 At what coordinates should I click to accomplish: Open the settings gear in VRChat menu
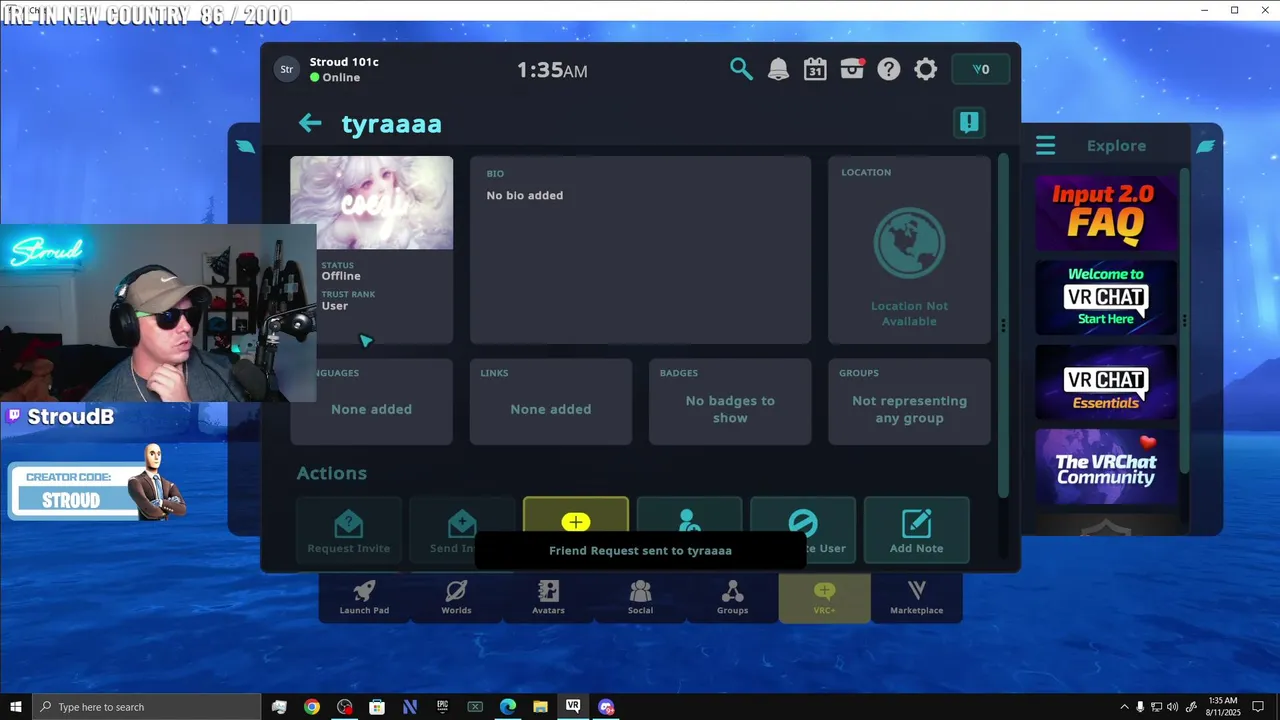click(926, 69)
